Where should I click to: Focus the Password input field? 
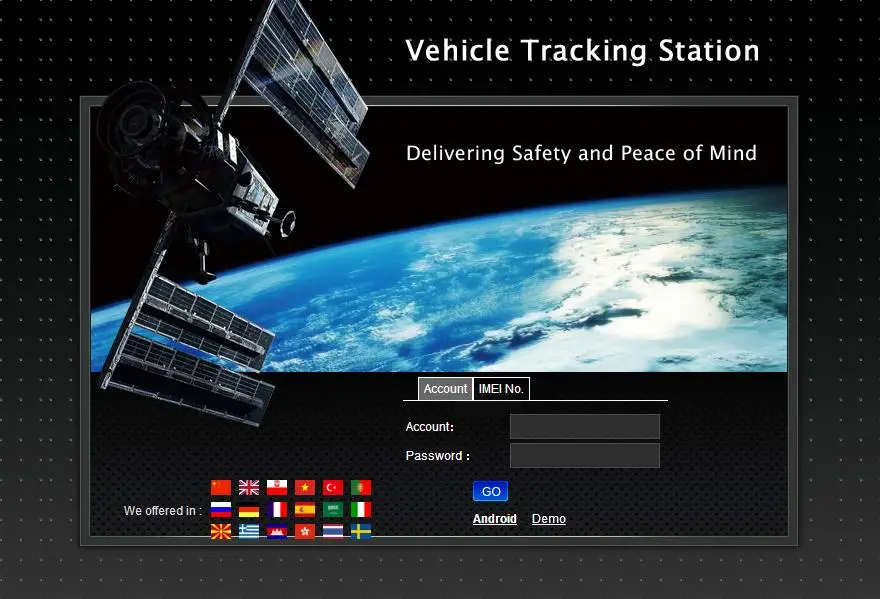[585, 455]
